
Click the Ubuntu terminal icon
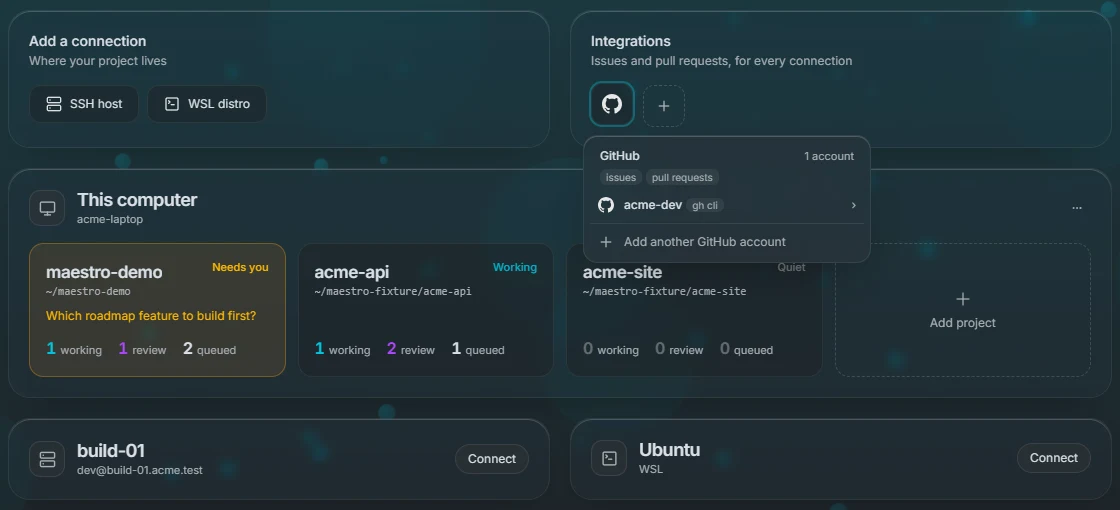[609, 459]
